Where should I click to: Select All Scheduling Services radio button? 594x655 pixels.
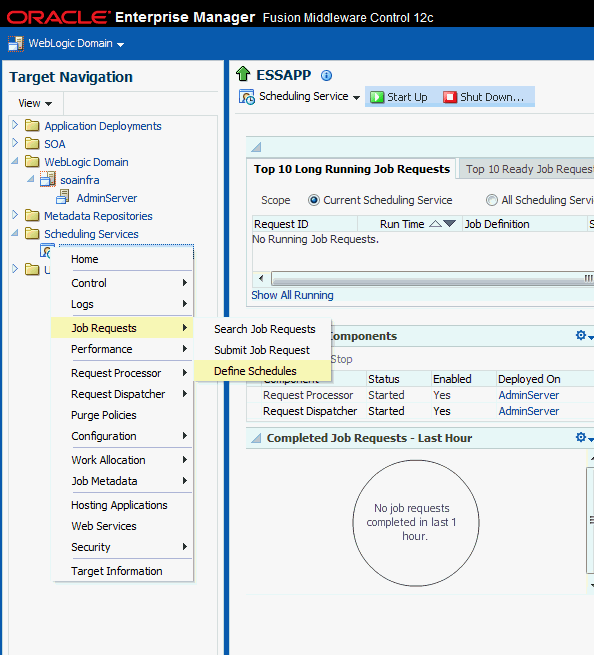click(492, 200)
